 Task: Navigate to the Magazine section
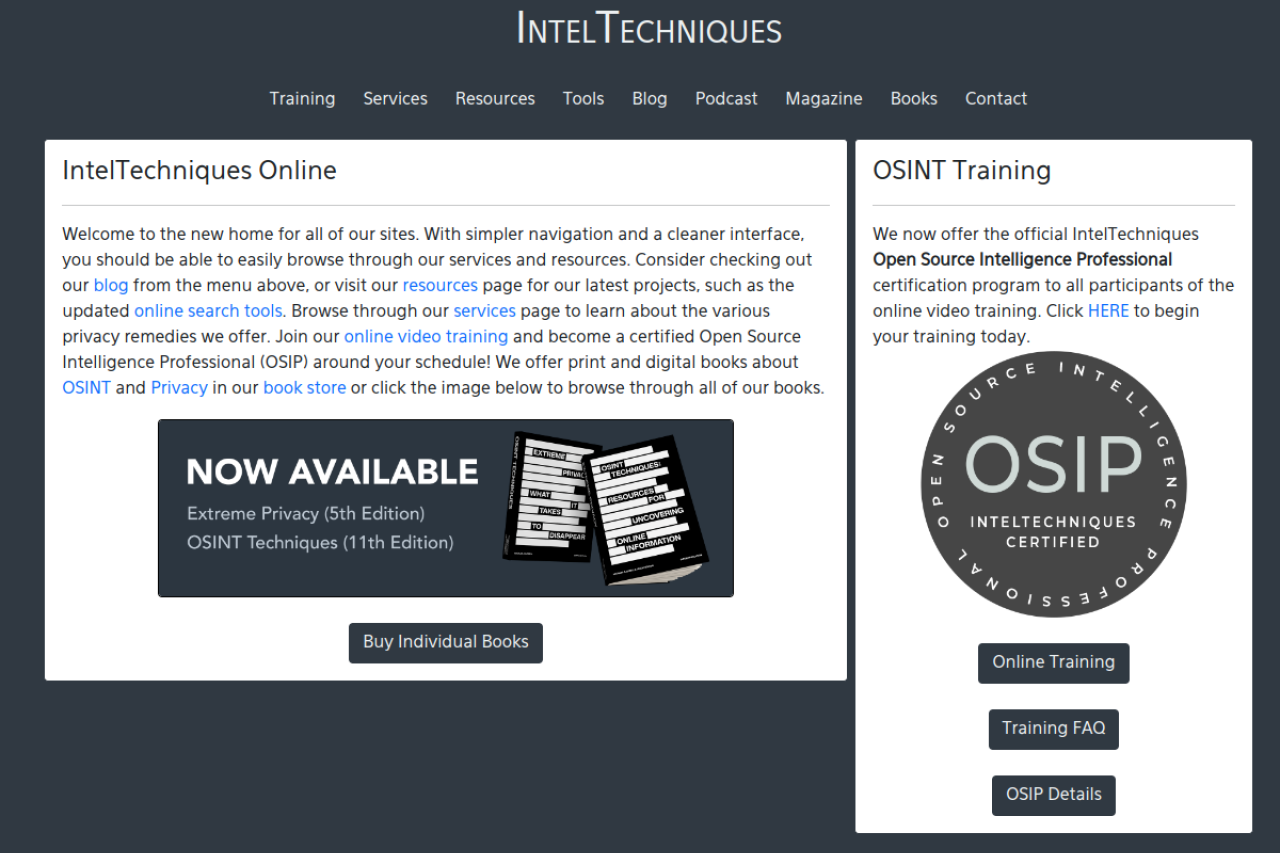824,98
